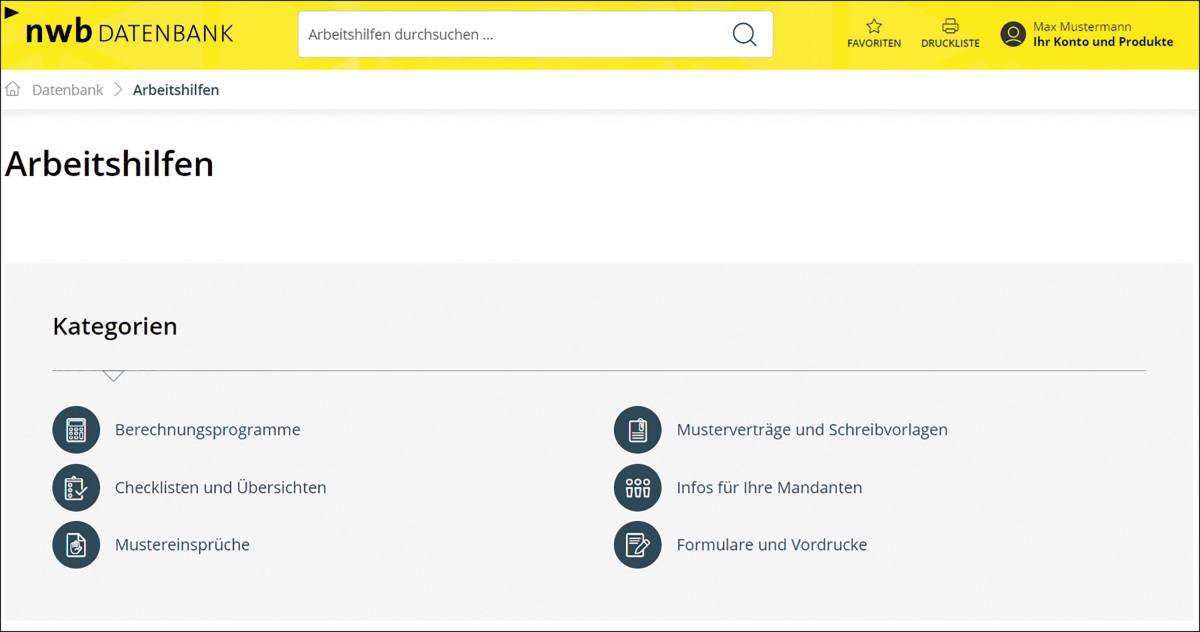The height and width of the screenshot is (632, 1200).
Task: Click the Berechnungsprogramme calculator icon
Action: (76, 430)
